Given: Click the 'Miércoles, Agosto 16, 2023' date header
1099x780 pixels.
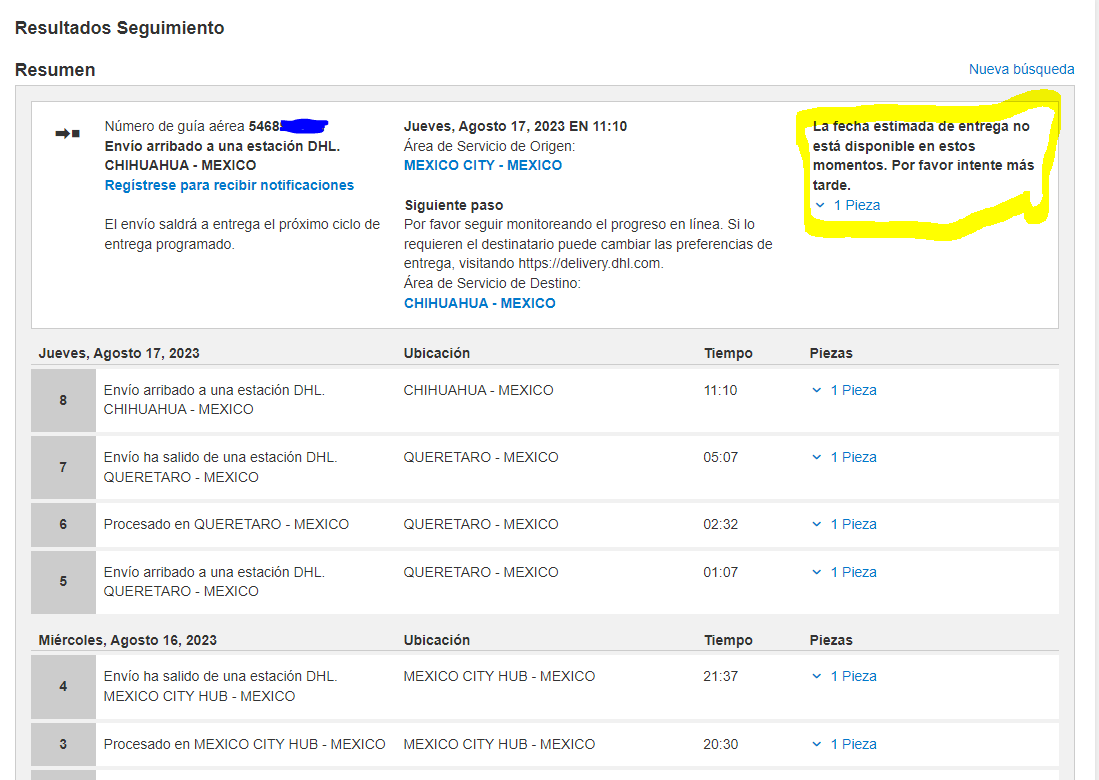Looking at the screenshot, I should tap(128, 640).
